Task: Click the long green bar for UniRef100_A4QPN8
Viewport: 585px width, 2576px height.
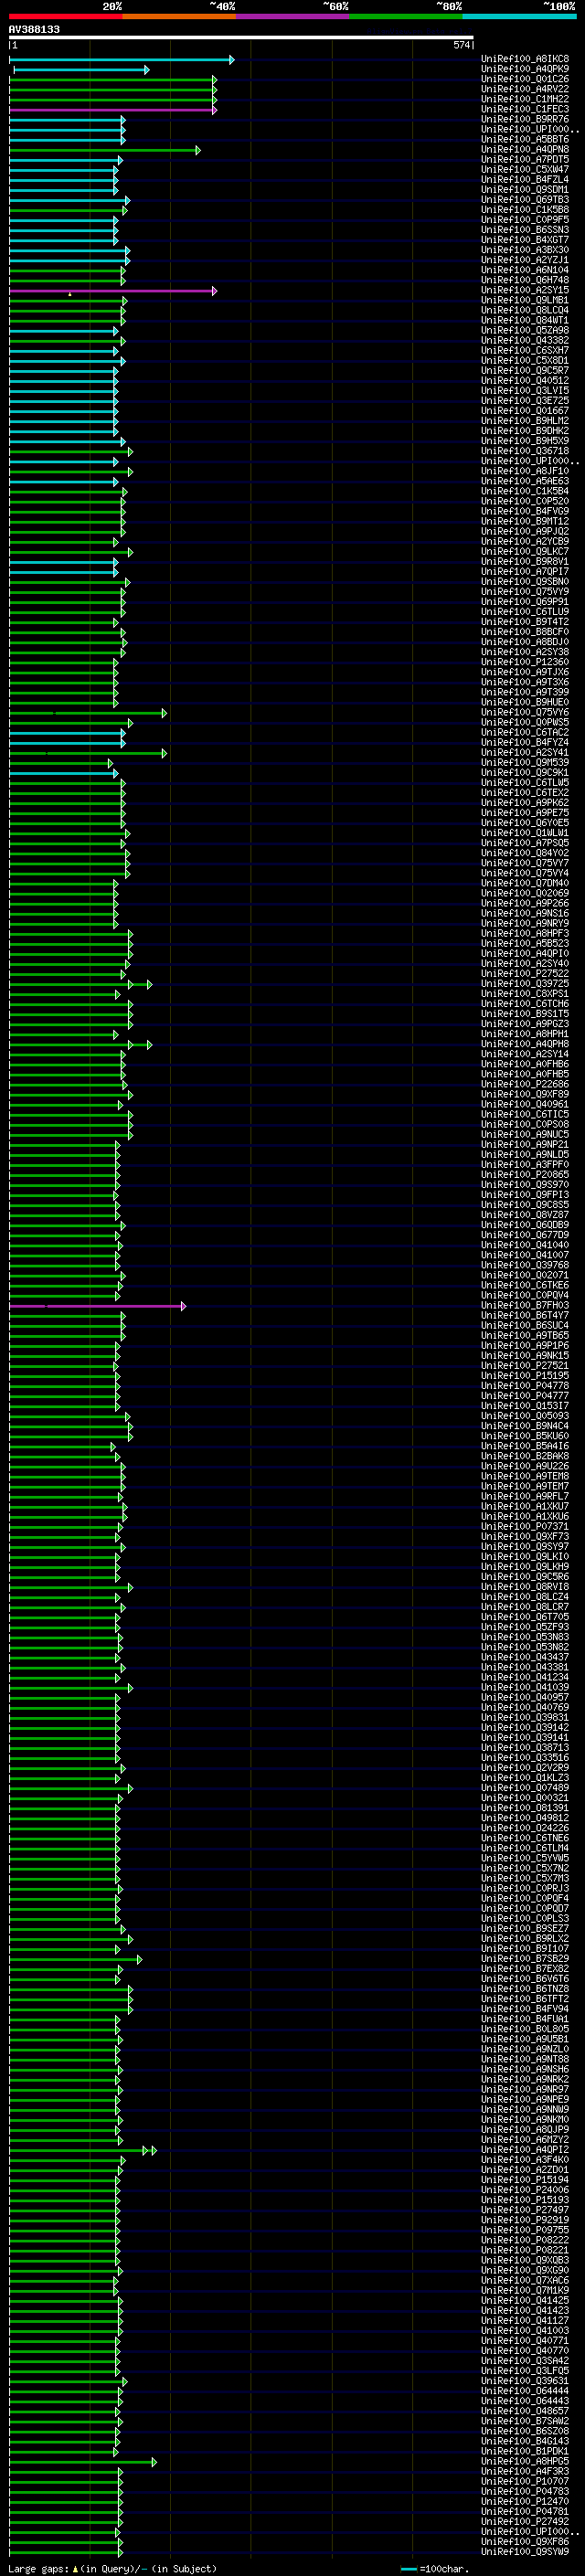Action: click(x=104, y=150)
